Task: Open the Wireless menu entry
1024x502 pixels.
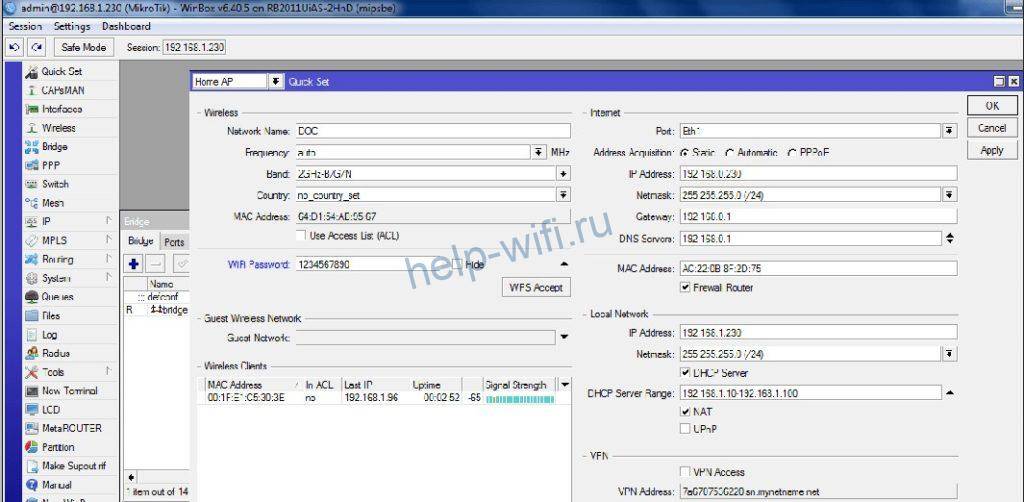Action: click(x=58, y=128)
